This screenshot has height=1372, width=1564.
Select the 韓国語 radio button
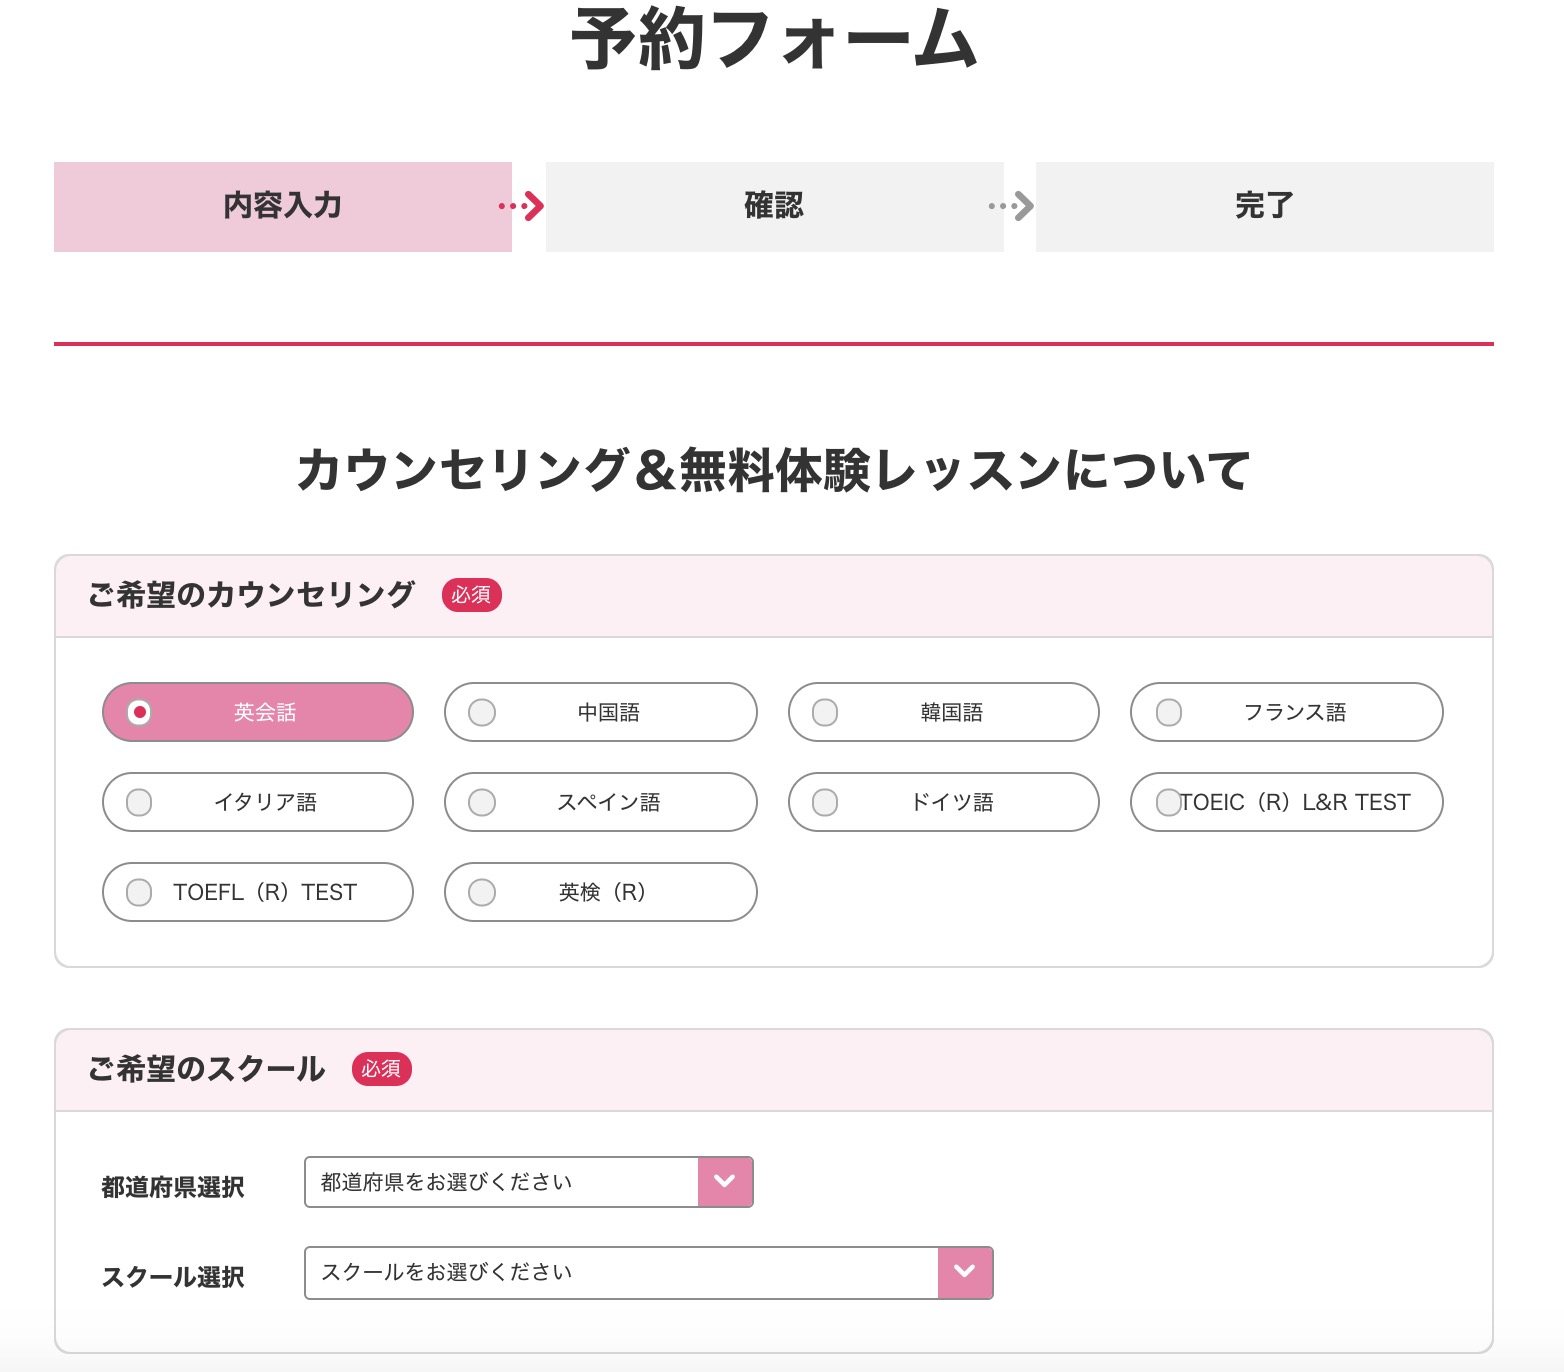pos(943,712)
